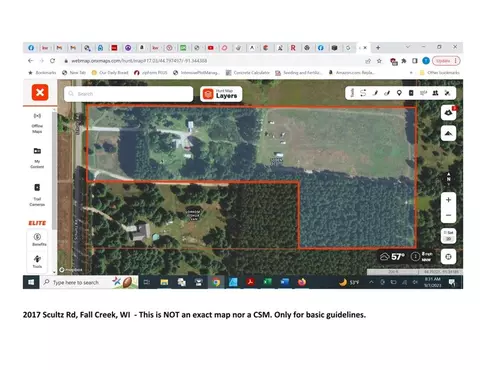
Task: Select the waypoint pin tool
Action: tap(399, 93)
